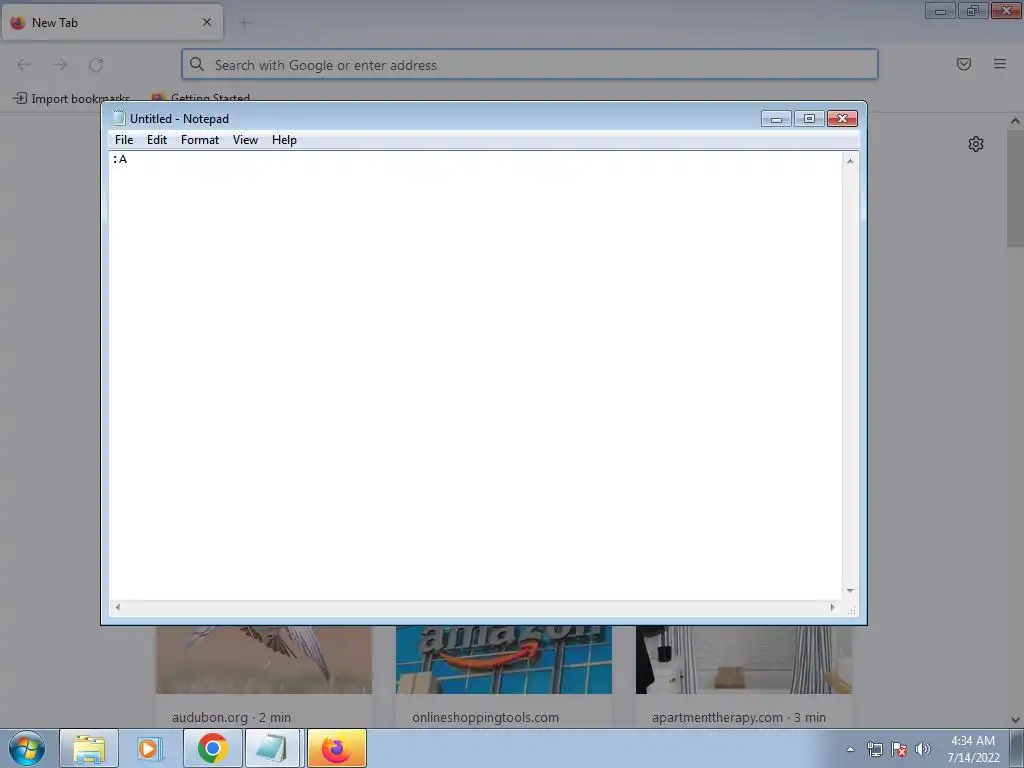The image size is (1024, 768).
Task: Click Notepad's horizontal scrollbar left arrow
Action: pyautogui.click(x=118, y=607)
